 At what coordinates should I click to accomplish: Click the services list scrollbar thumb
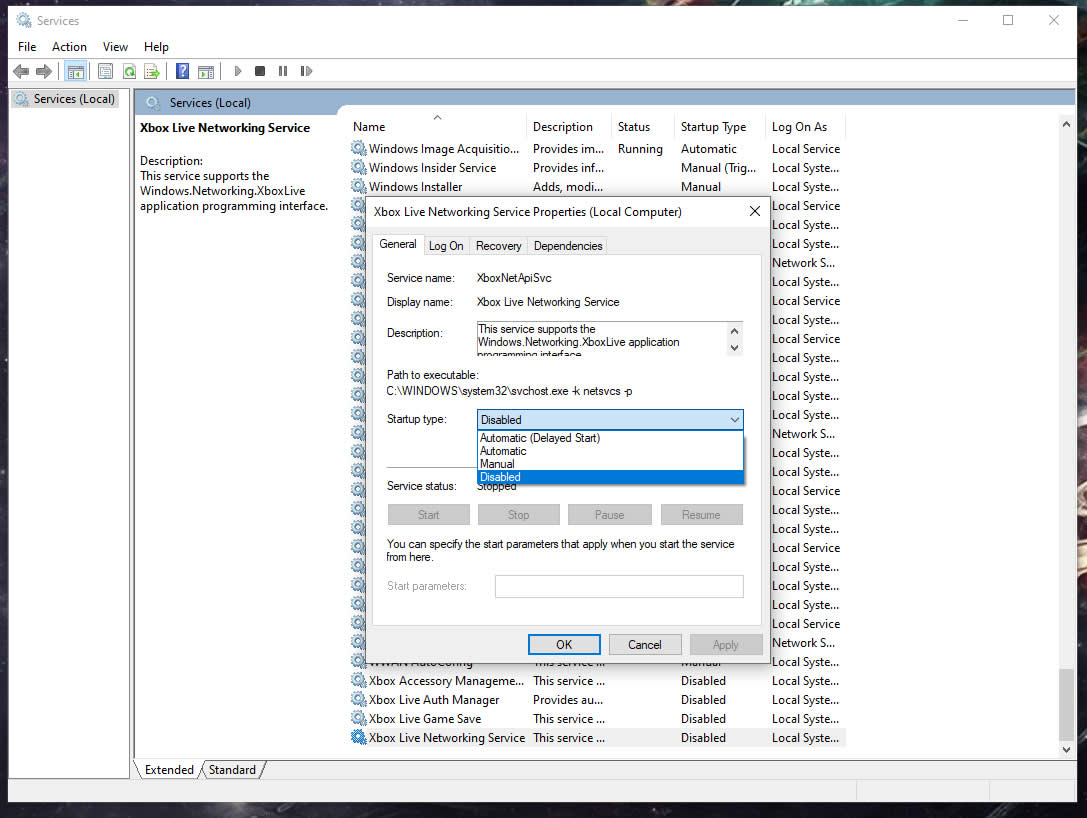pyautogui.click(x=1066, y=705)
